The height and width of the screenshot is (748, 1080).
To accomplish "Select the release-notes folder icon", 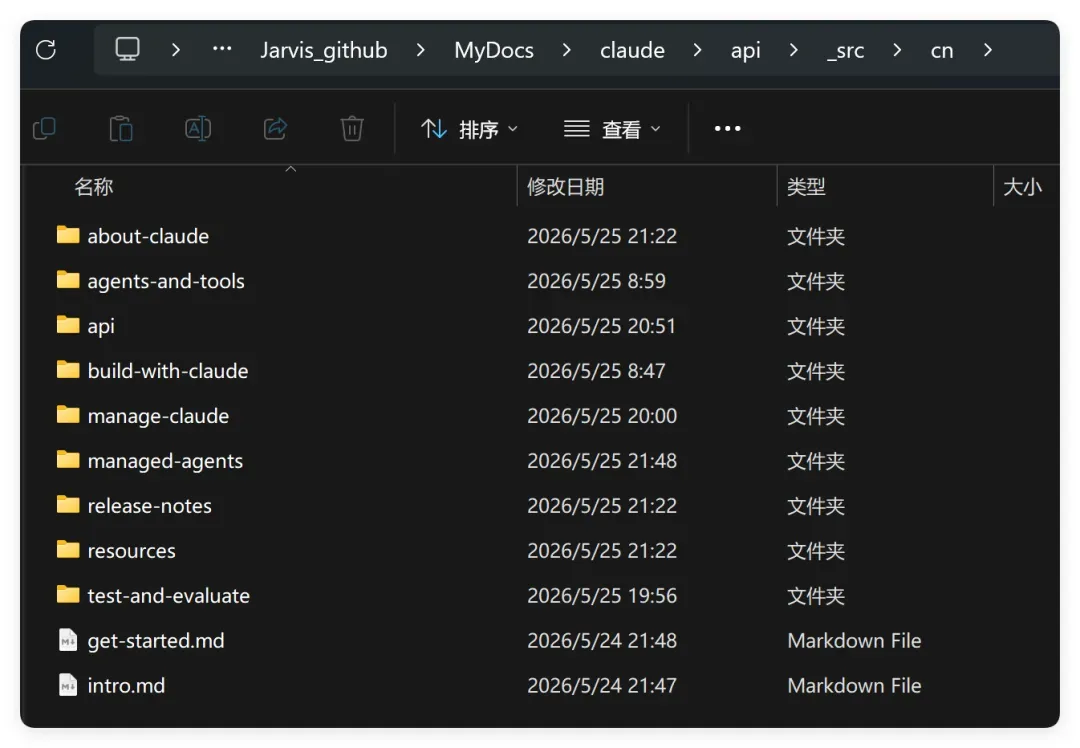I will tap(68, 505).
